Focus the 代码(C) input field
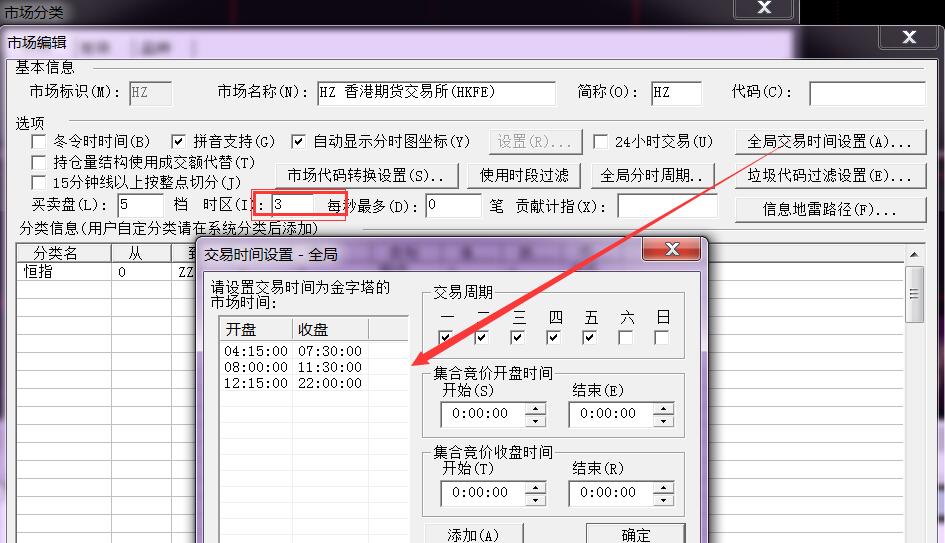 tap(867, 93)
